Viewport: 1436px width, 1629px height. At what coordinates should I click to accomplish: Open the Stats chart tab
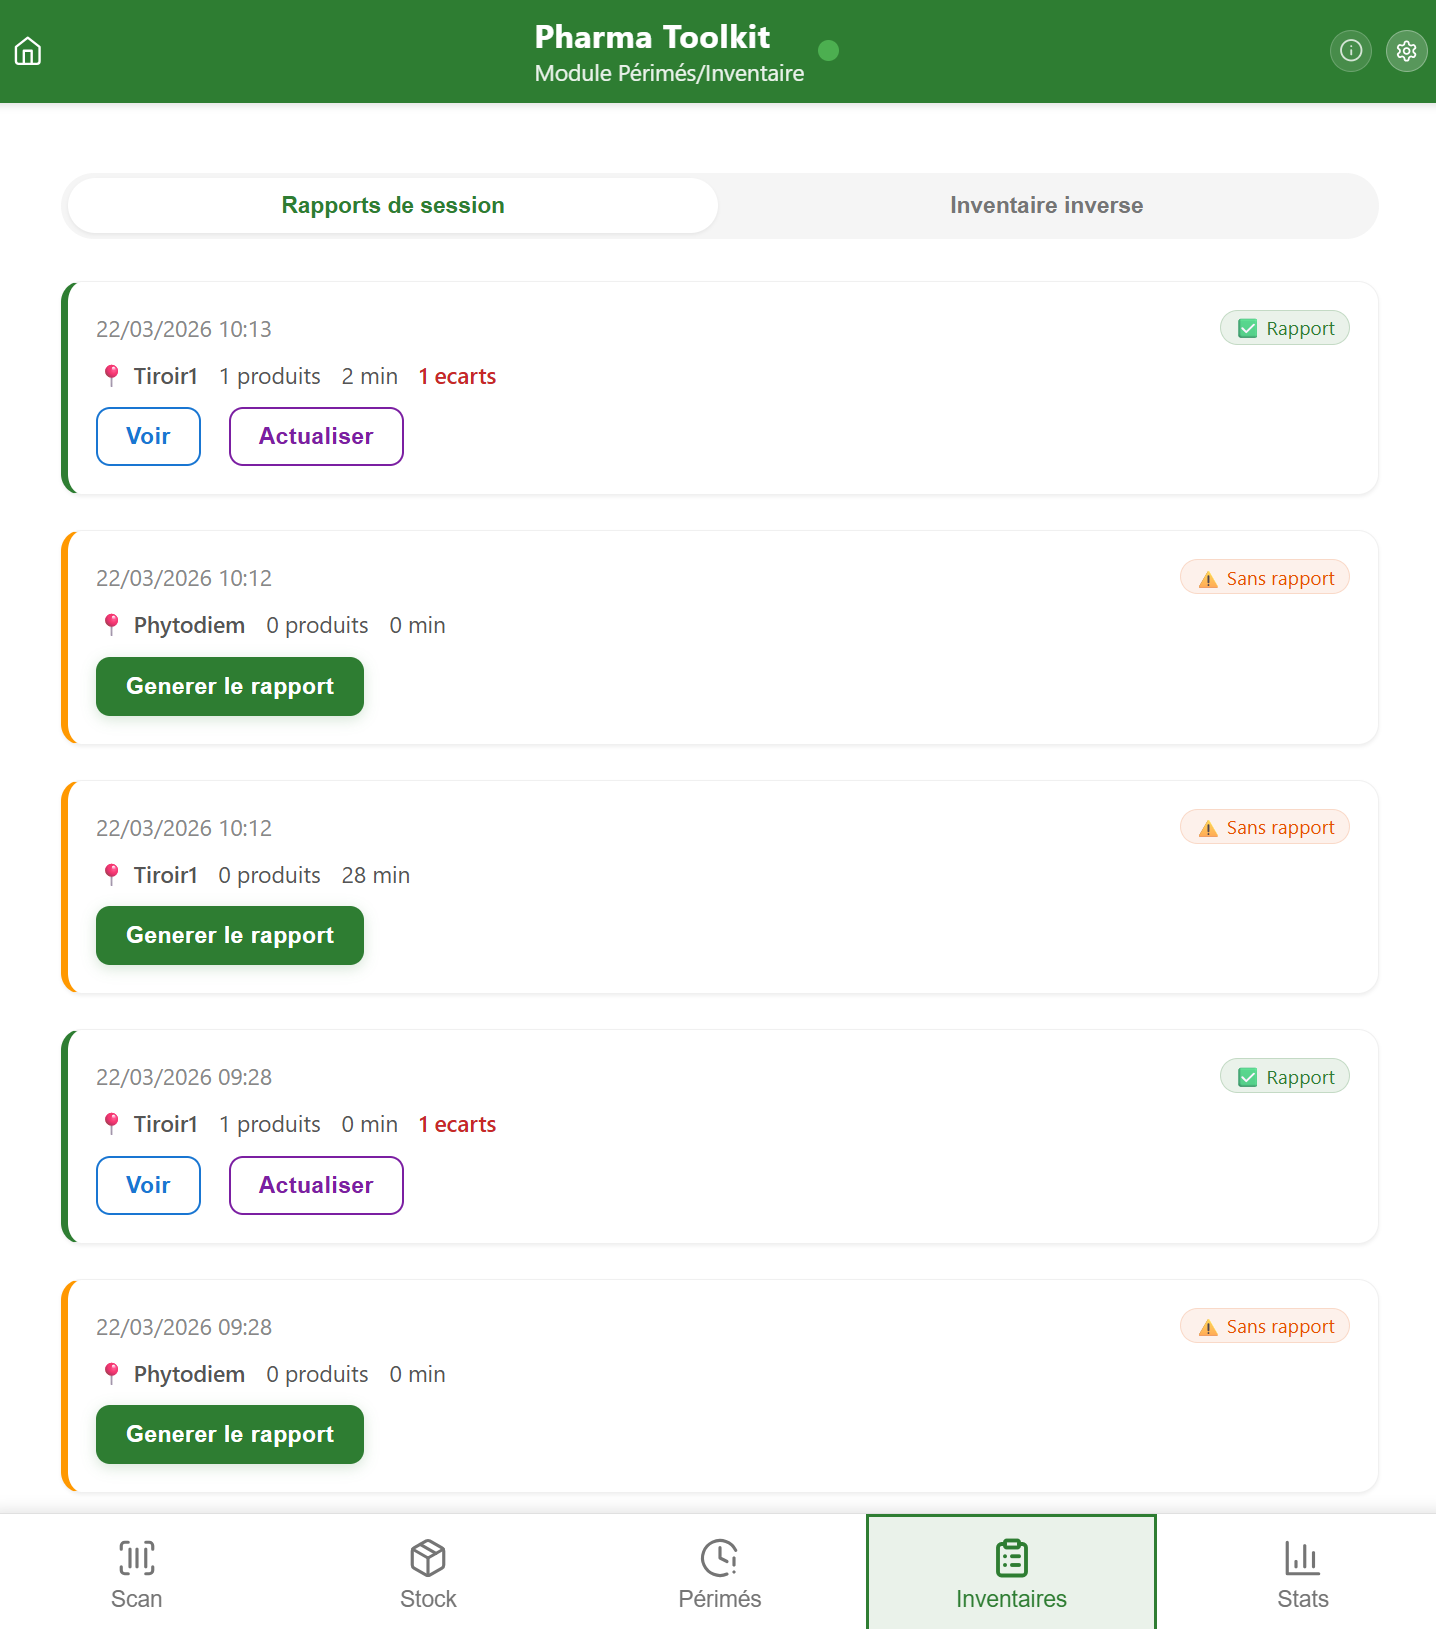pos(1302,1574)
